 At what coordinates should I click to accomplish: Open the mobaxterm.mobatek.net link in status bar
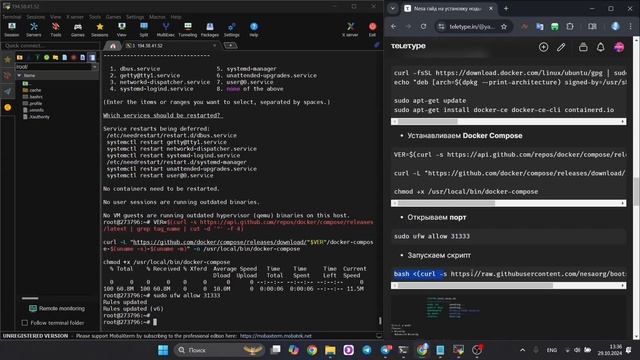(276, 336)
